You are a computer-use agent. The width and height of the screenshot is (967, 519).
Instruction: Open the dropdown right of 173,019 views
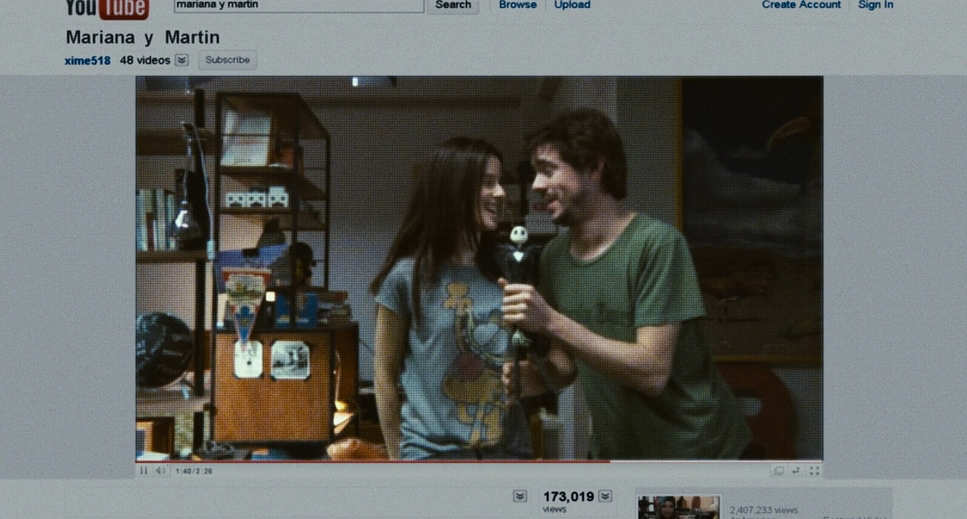[x=605, y=496]
